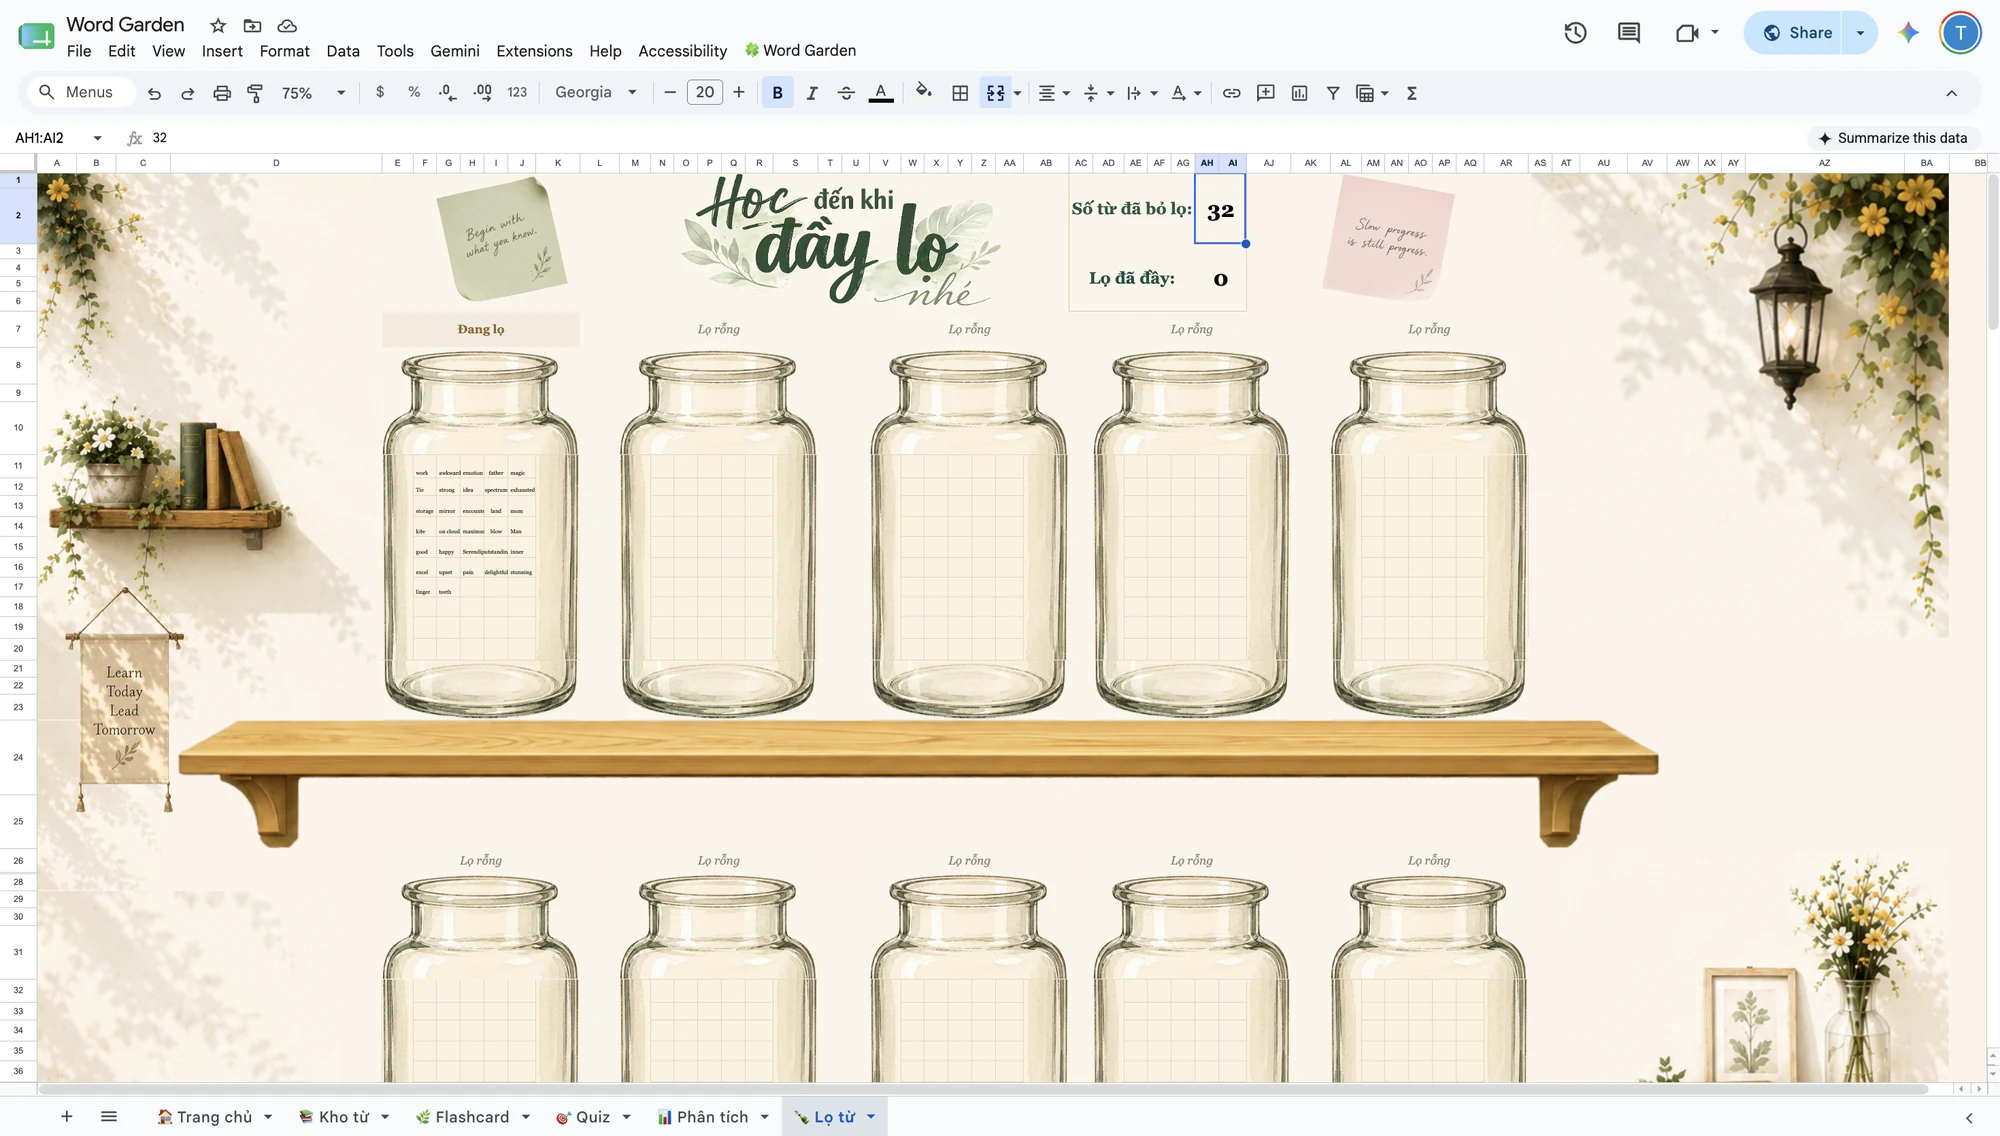Screen dimensions: 2000x1136
Task: Open version history
Action: coord(1575,33)
